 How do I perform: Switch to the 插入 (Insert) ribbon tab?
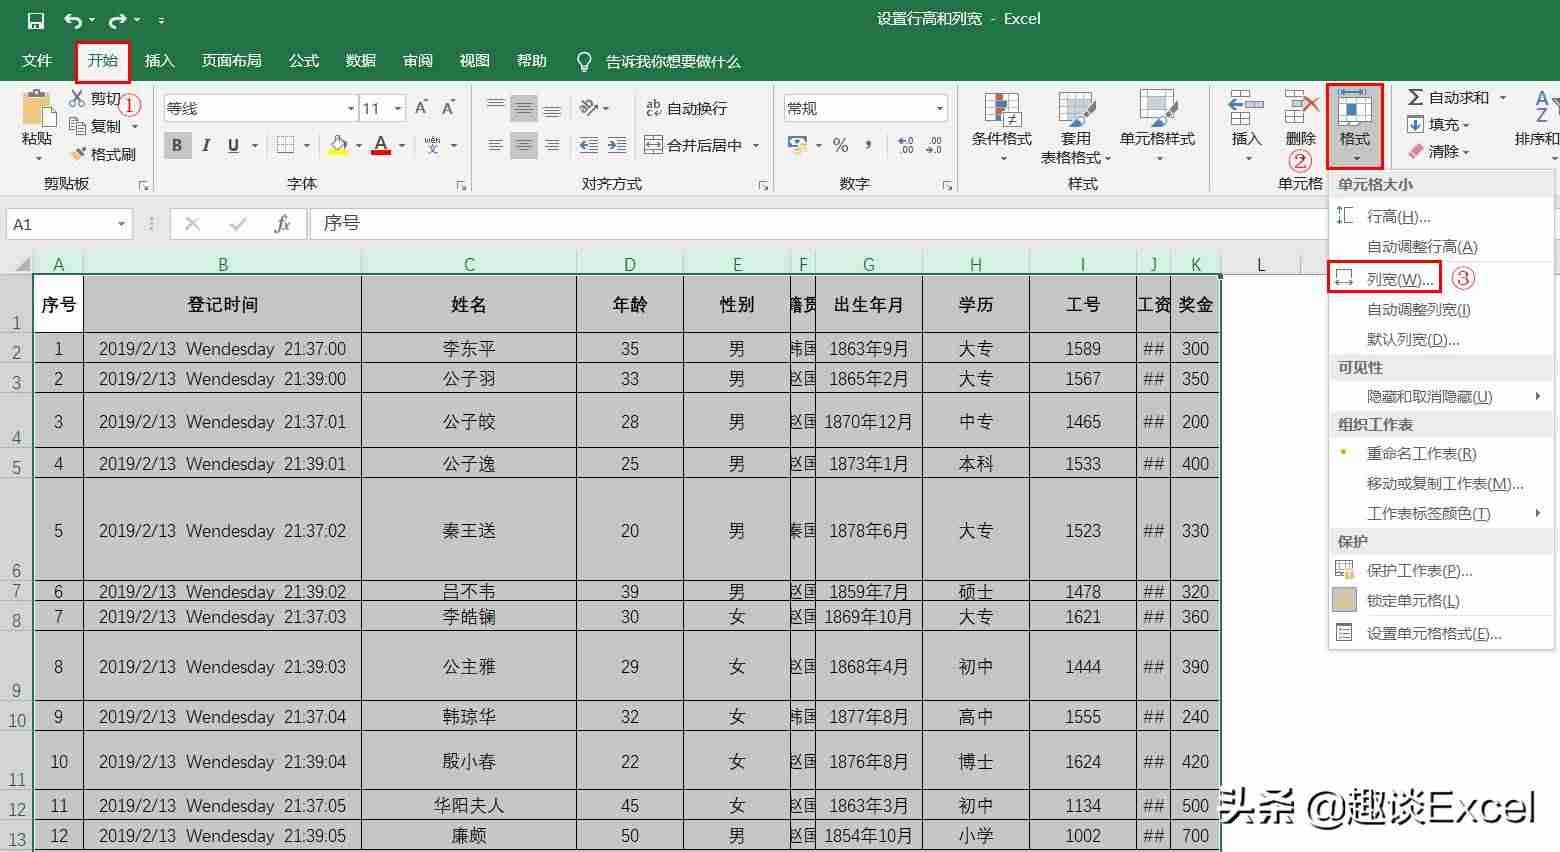(x=160, y=61)
